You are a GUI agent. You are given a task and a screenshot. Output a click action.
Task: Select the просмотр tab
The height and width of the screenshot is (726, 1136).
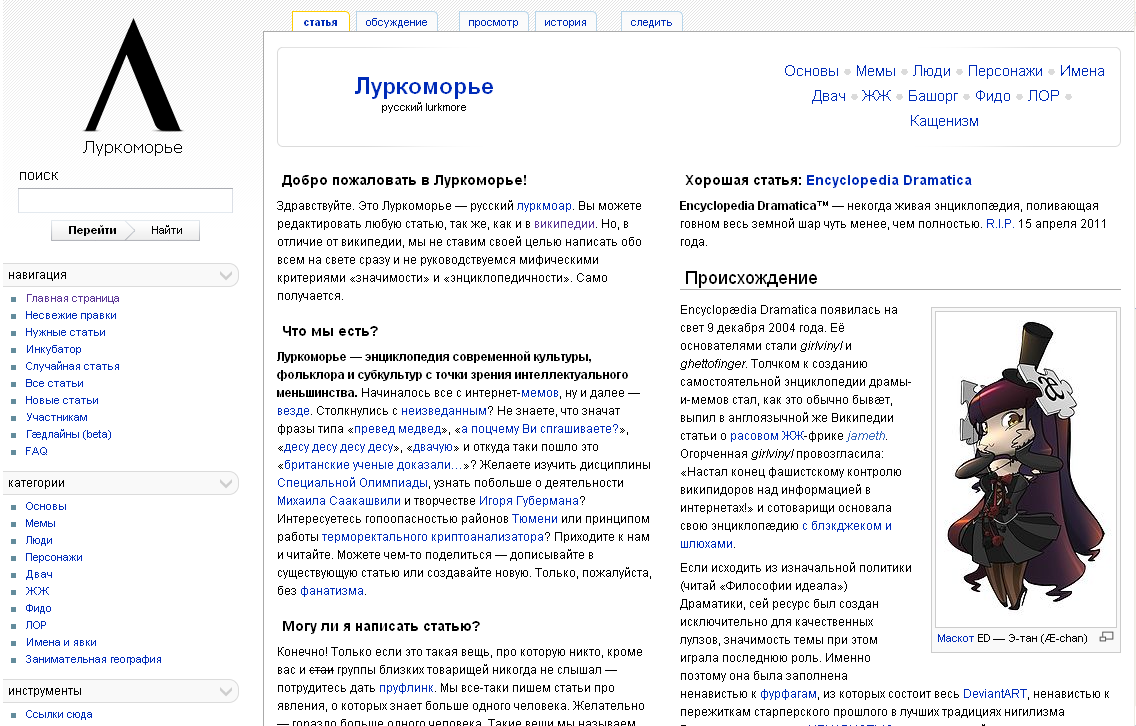[494, 22]
